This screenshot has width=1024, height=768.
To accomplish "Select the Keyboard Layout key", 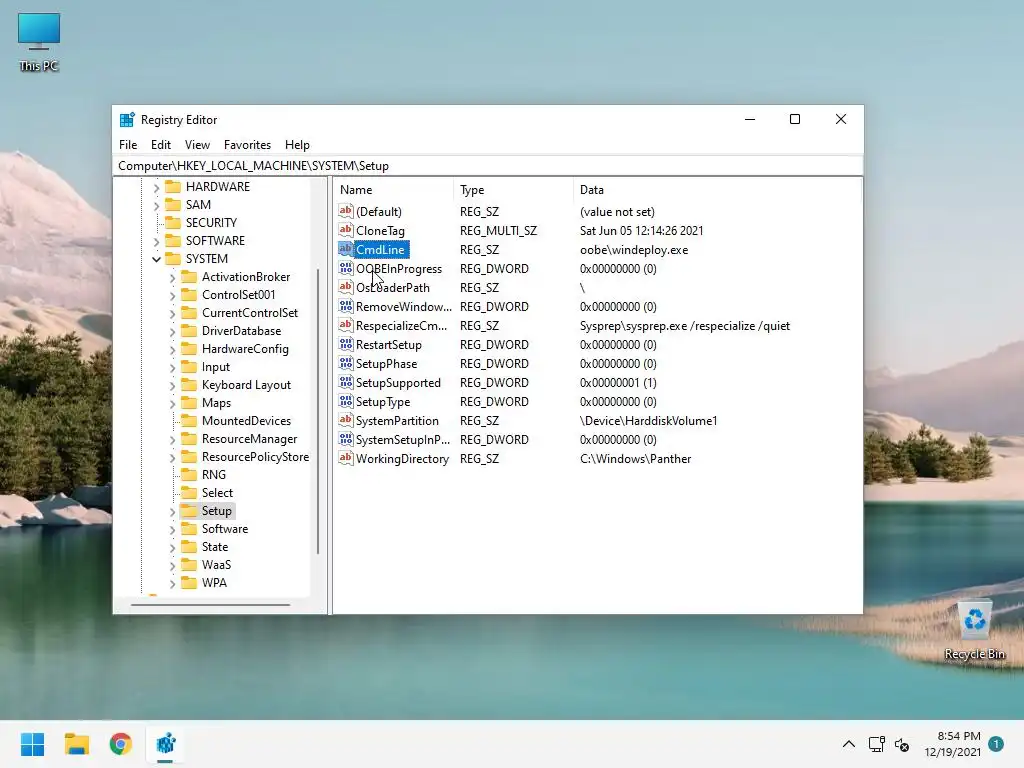I will 246,385.
